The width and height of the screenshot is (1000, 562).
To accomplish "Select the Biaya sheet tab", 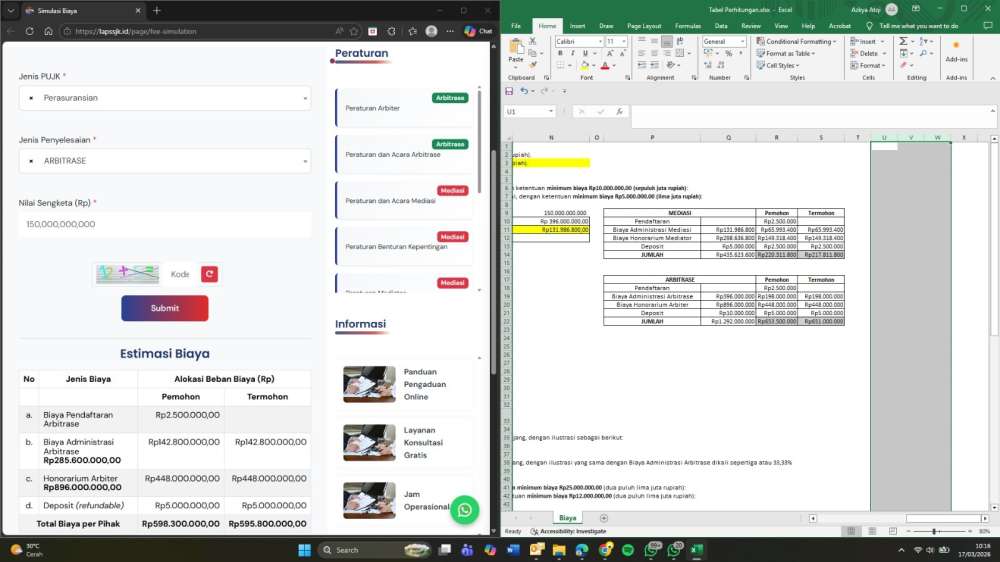I will click(568, 518).
